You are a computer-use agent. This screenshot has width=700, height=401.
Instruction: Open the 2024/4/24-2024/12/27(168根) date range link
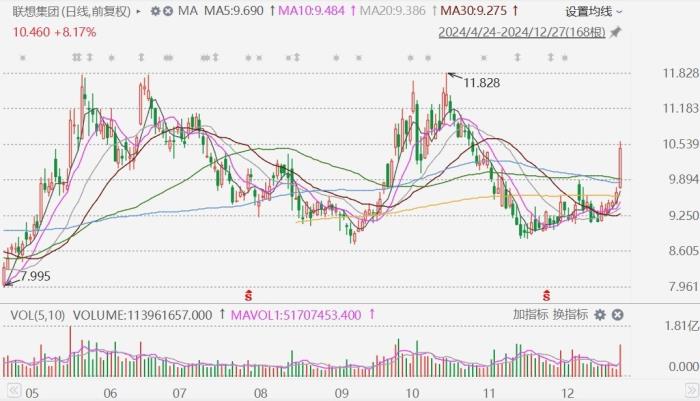[522, 33]
